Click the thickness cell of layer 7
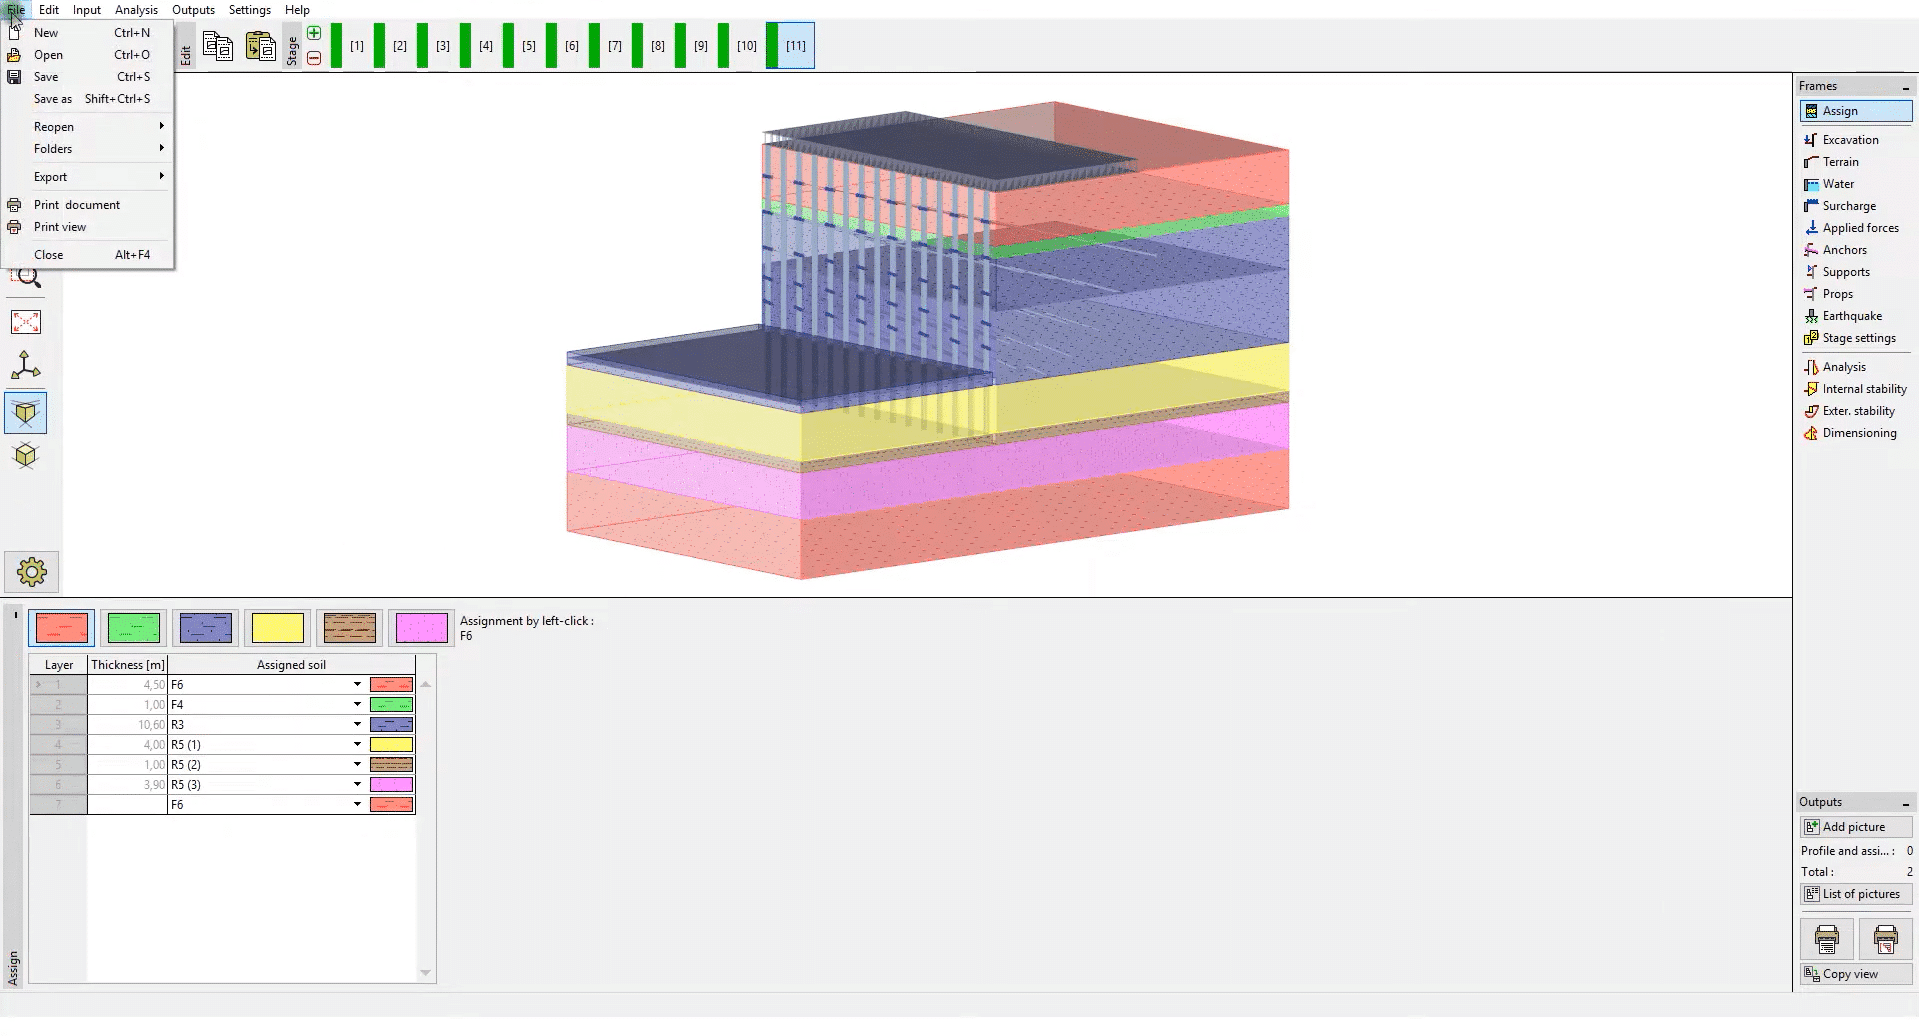 [x=127, y=805]
